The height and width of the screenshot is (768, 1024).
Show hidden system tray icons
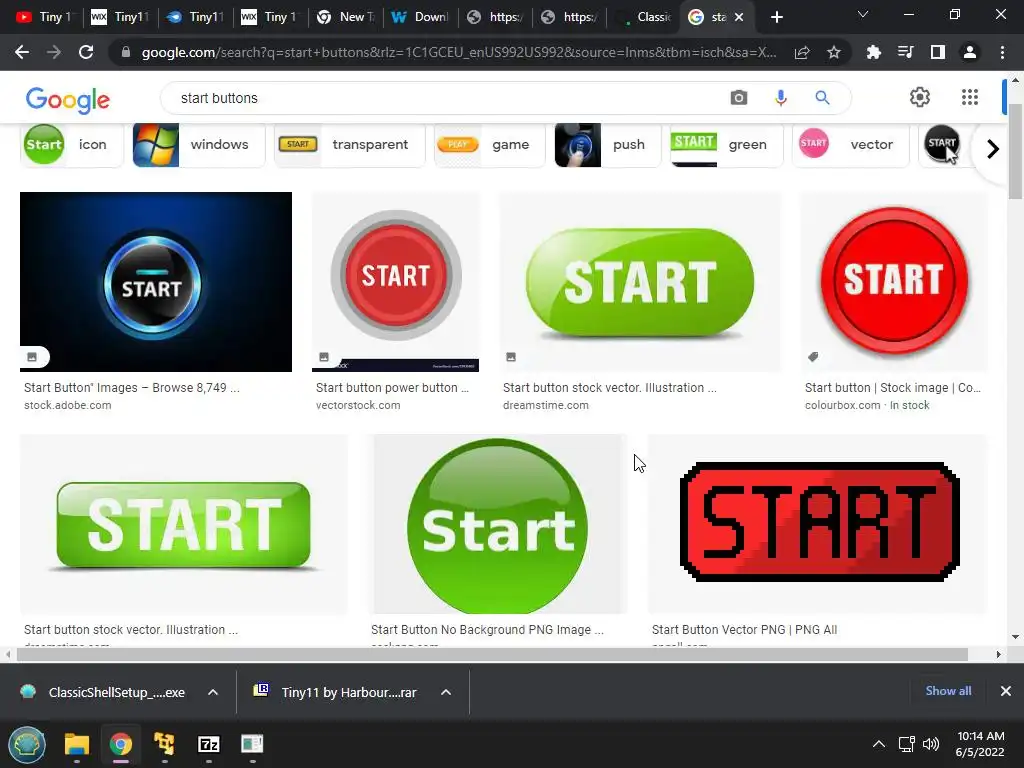[x=879, y=744]
